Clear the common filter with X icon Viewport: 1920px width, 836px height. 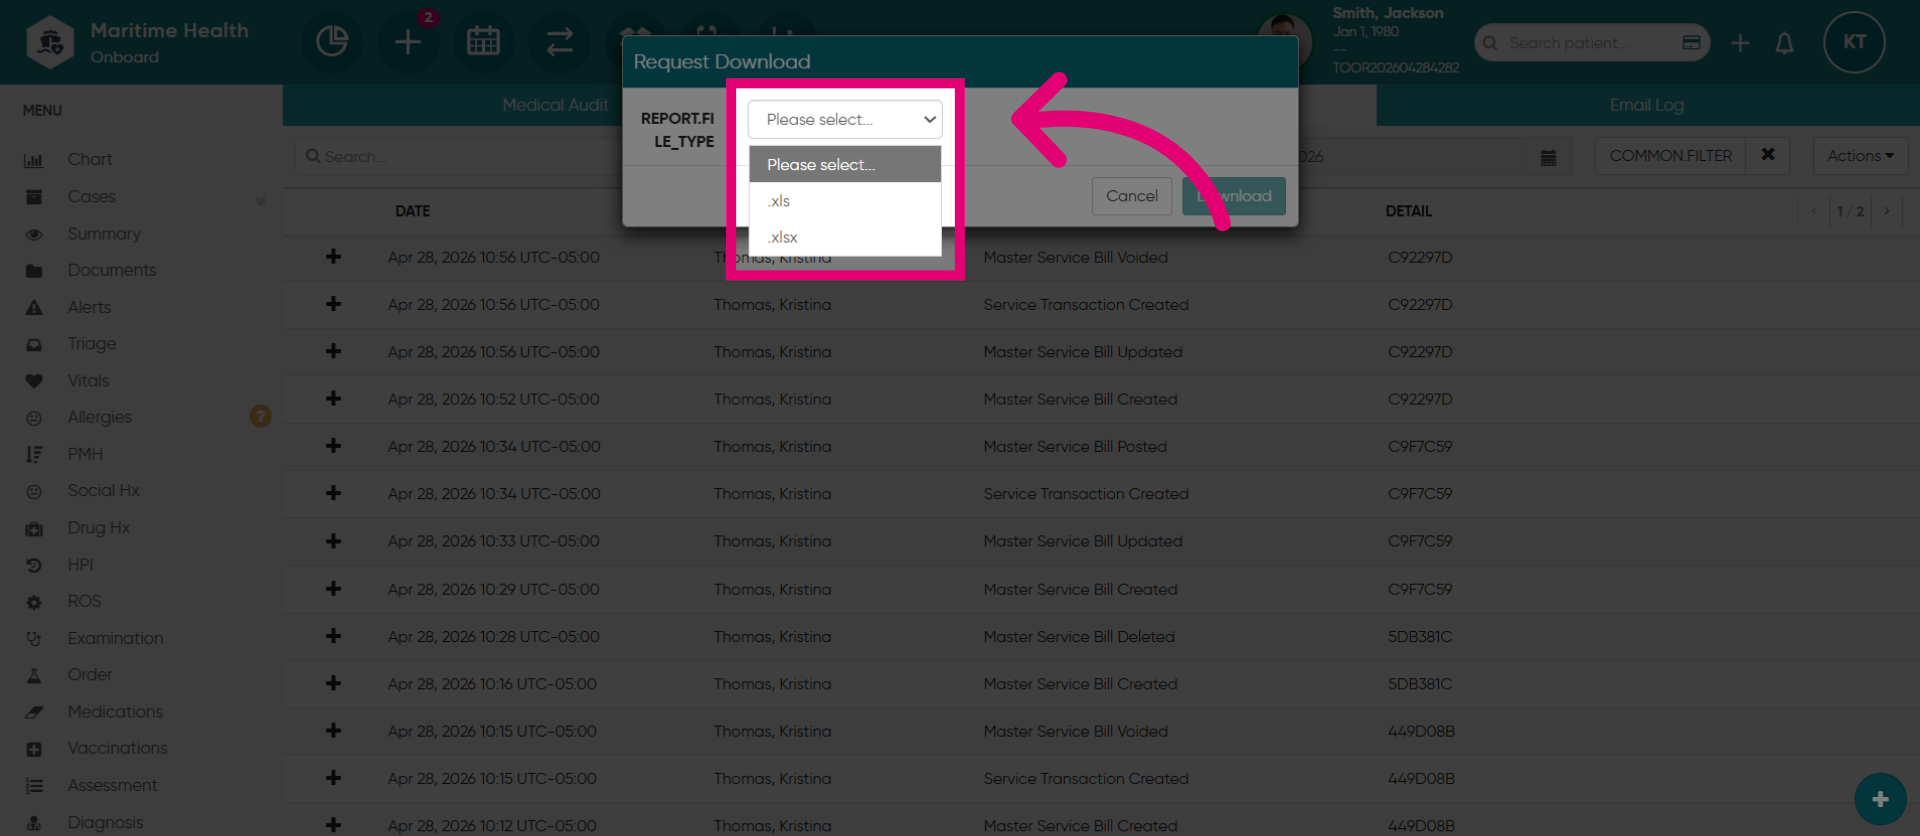[1768, 155]
